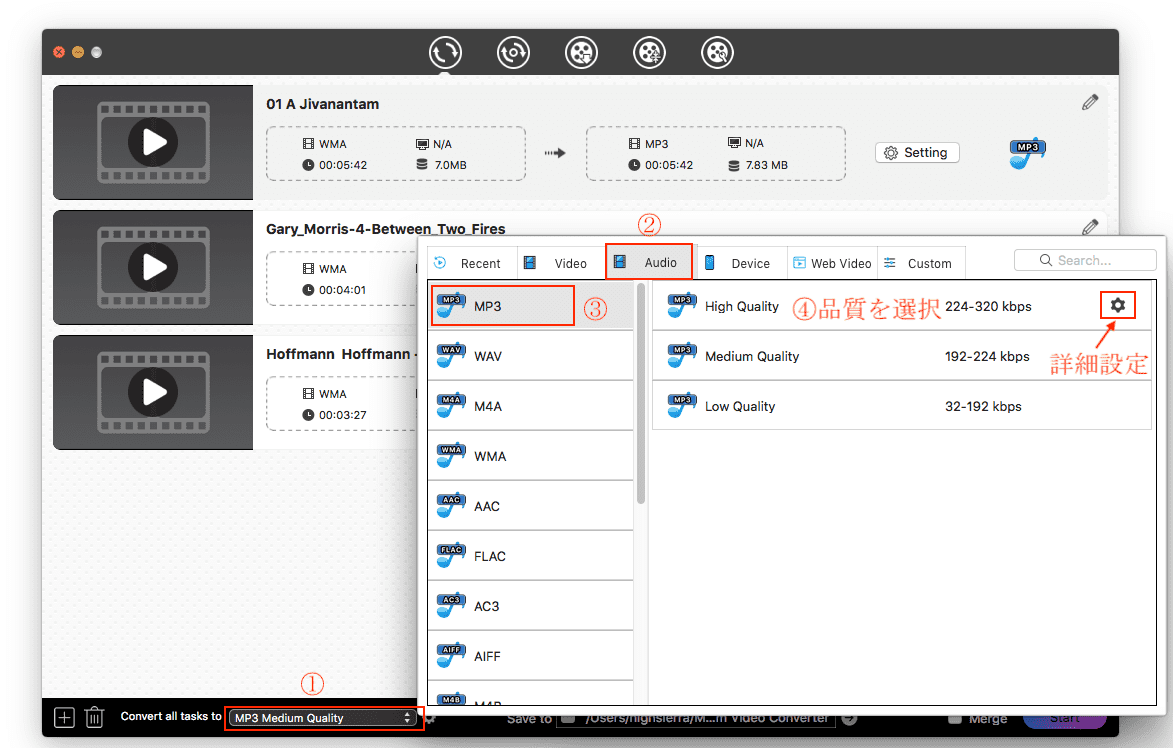This screenshot has height=748, width=1173.
Task: Switch to the Audio tab
Action: coord(649,263)
